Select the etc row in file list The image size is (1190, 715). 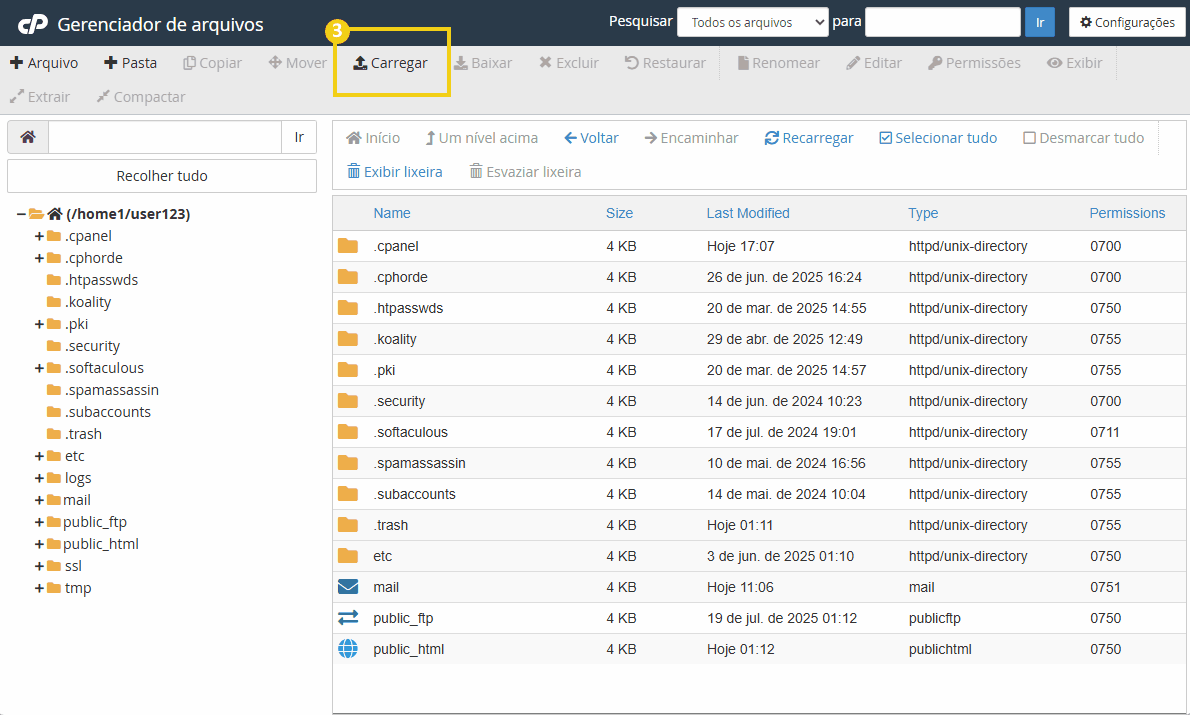click(759, 556)
